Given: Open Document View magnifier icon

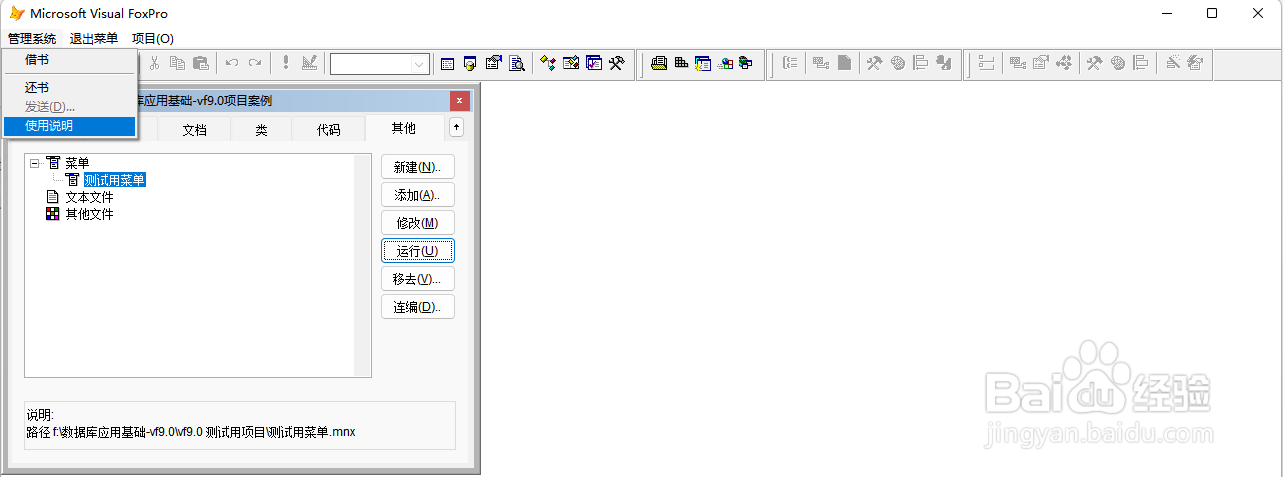Looking at the screenshot, I should (x=517, y=63).
